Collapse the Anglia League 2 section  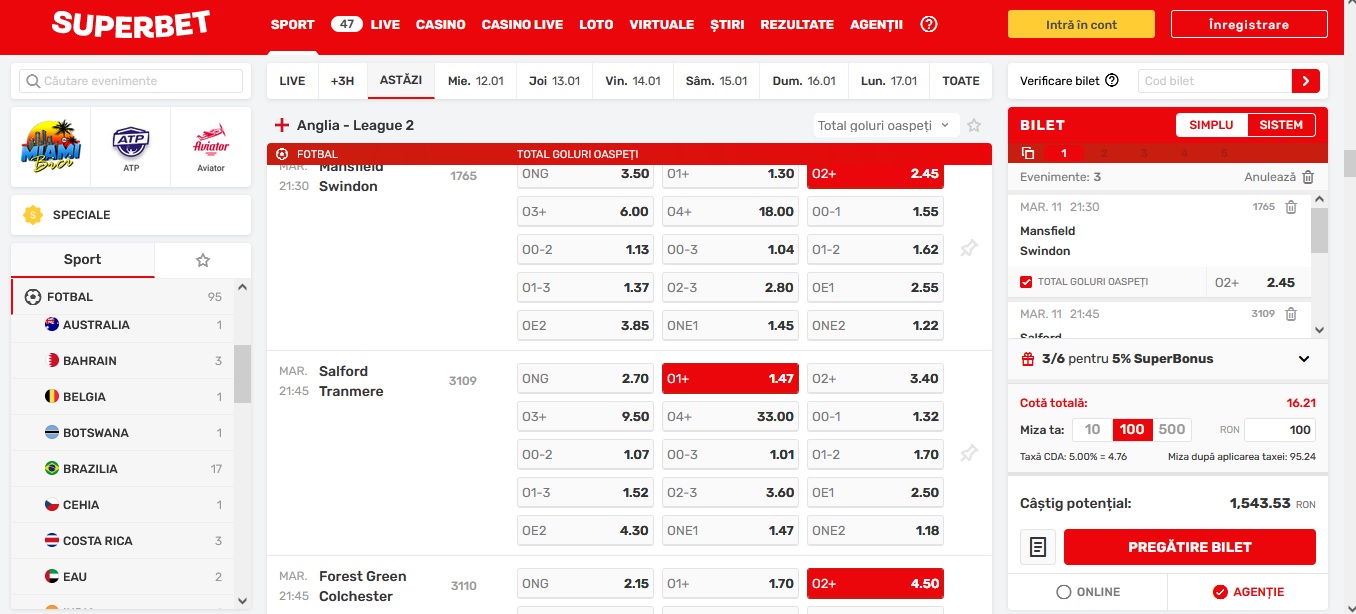282,126
